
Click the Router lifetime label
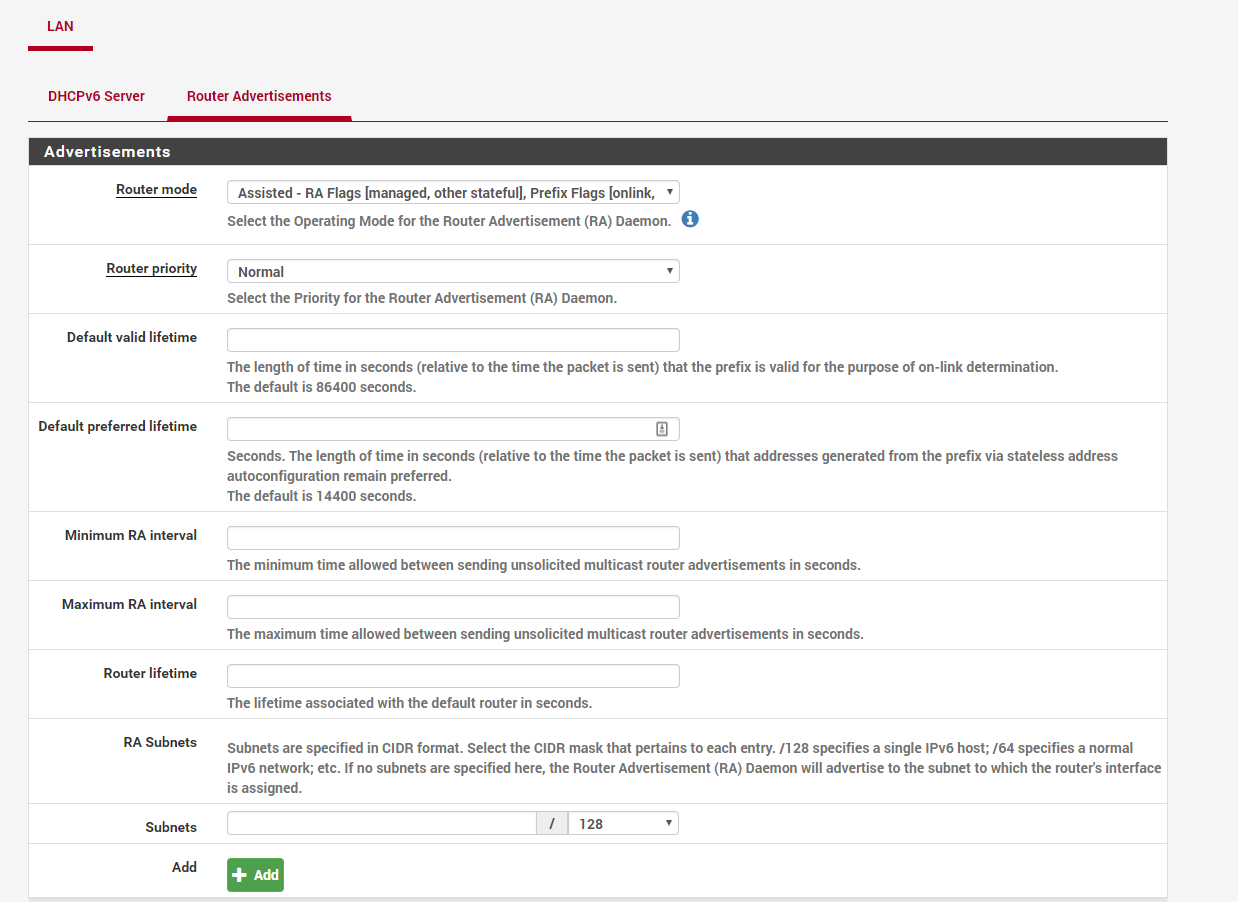point(150,673)
